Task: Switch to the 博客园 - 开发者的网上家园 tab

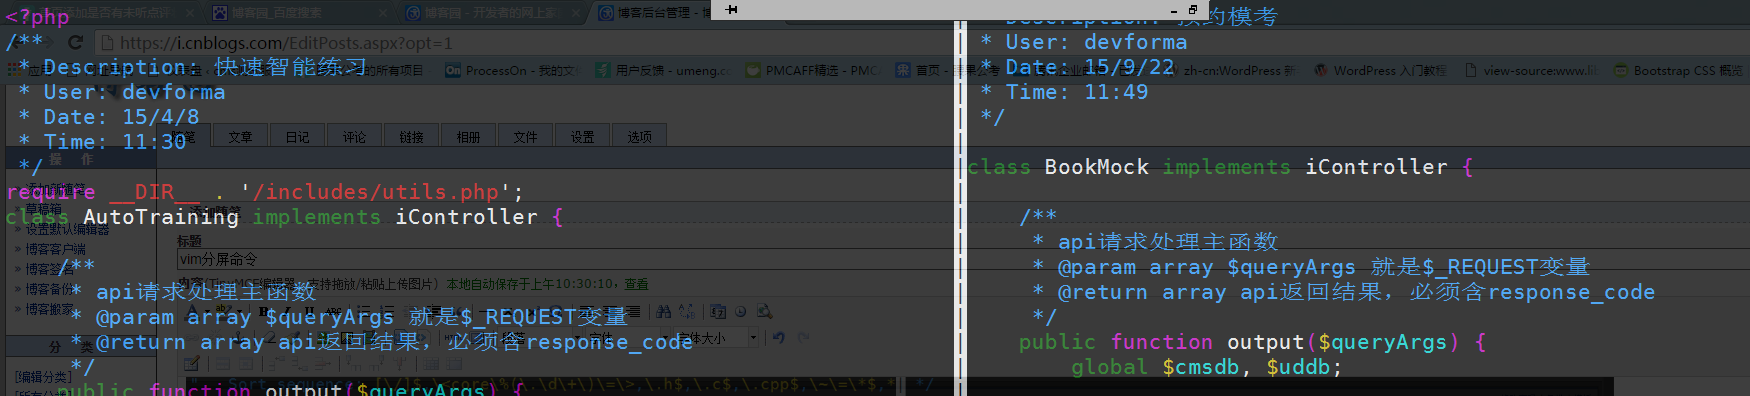Action: click(x=490, y=13)
